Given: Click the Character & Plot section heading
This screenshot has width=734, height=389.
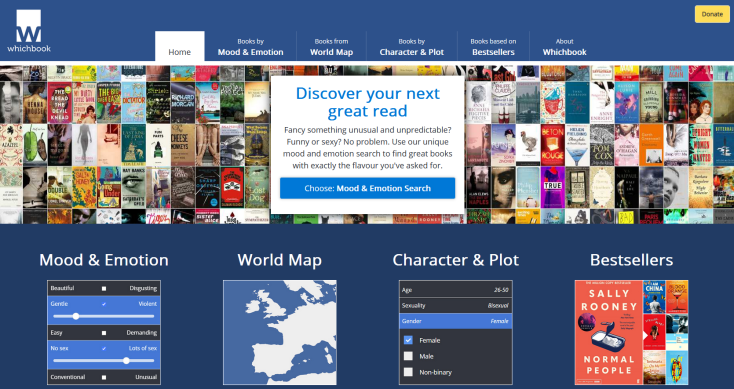Looking at the screenshot, I should pos(455,260).
